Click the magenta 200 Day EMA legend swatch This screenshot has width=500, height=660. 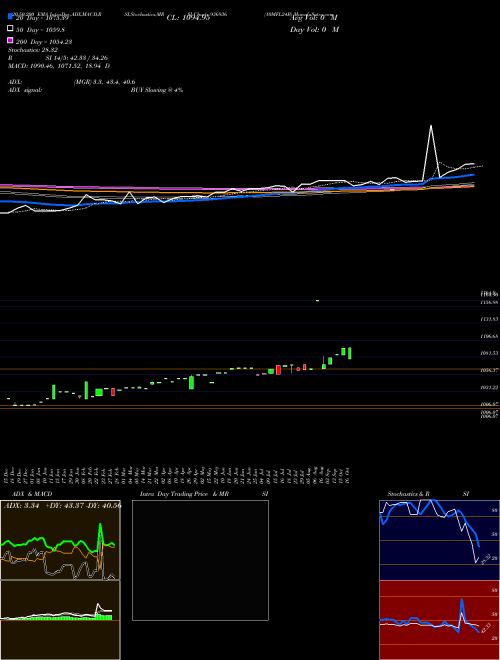[x=10, y=40]
